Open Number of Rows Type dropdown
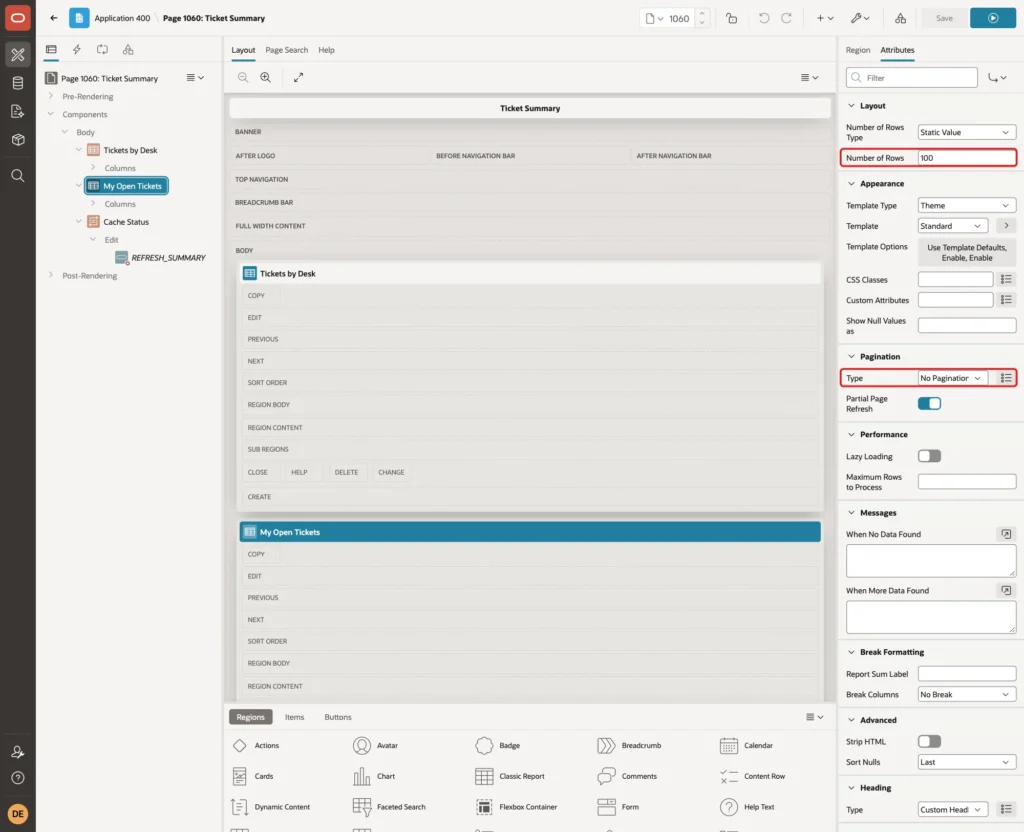The image size is (1024, 832). point(967,133)
